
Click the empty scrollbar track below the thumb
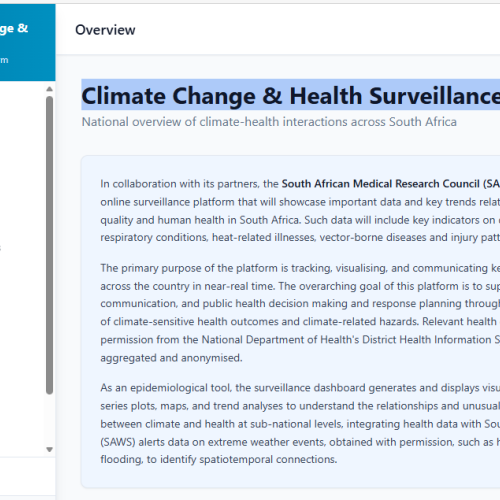click(49, 420)
